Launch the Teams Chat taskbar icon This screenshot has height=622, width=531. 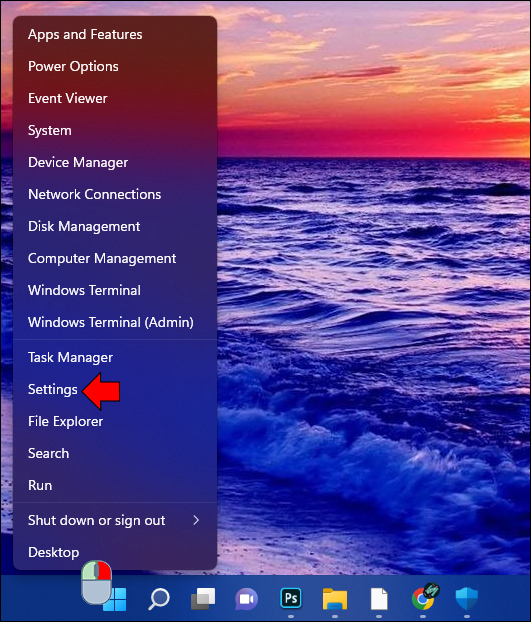pos(247,599)
